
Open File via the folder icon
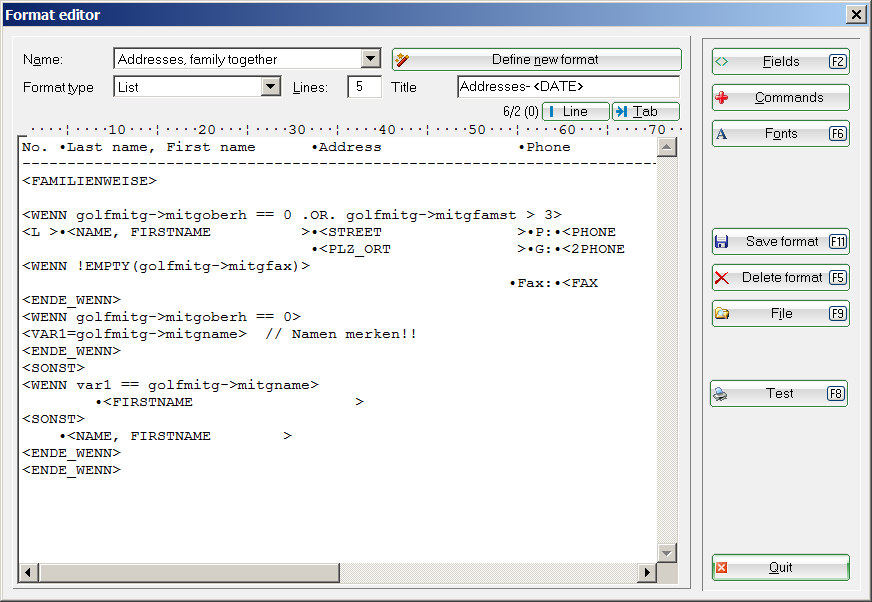(x=780, y=313)
